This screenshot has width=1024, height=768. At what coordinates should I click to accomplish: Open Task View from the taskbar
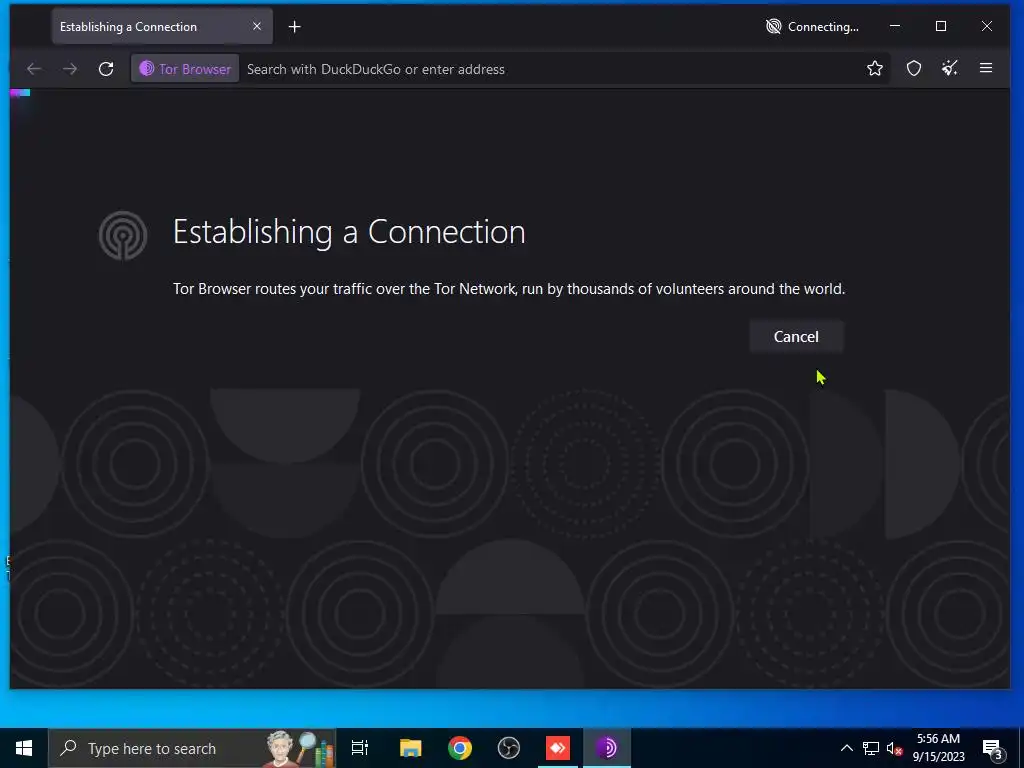360,748
